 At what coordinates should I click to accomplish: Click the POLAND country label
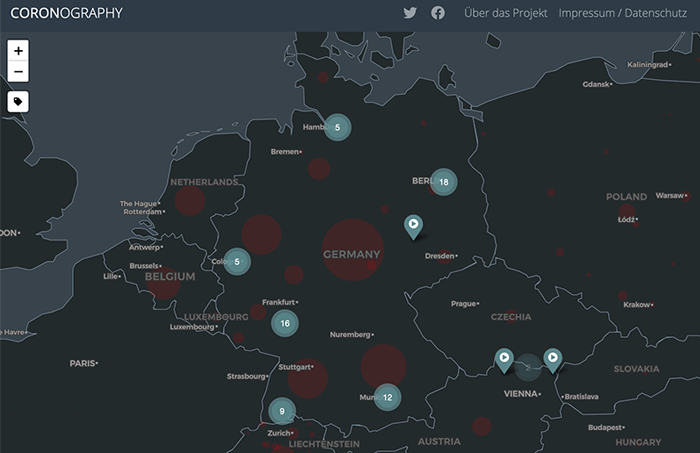(x=626, y=197)
